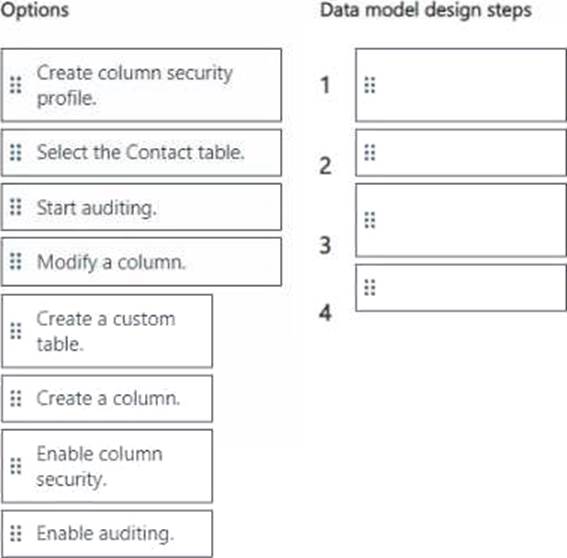Select the Contact table option box
The image size is (567, 558).
coord(141,153)
